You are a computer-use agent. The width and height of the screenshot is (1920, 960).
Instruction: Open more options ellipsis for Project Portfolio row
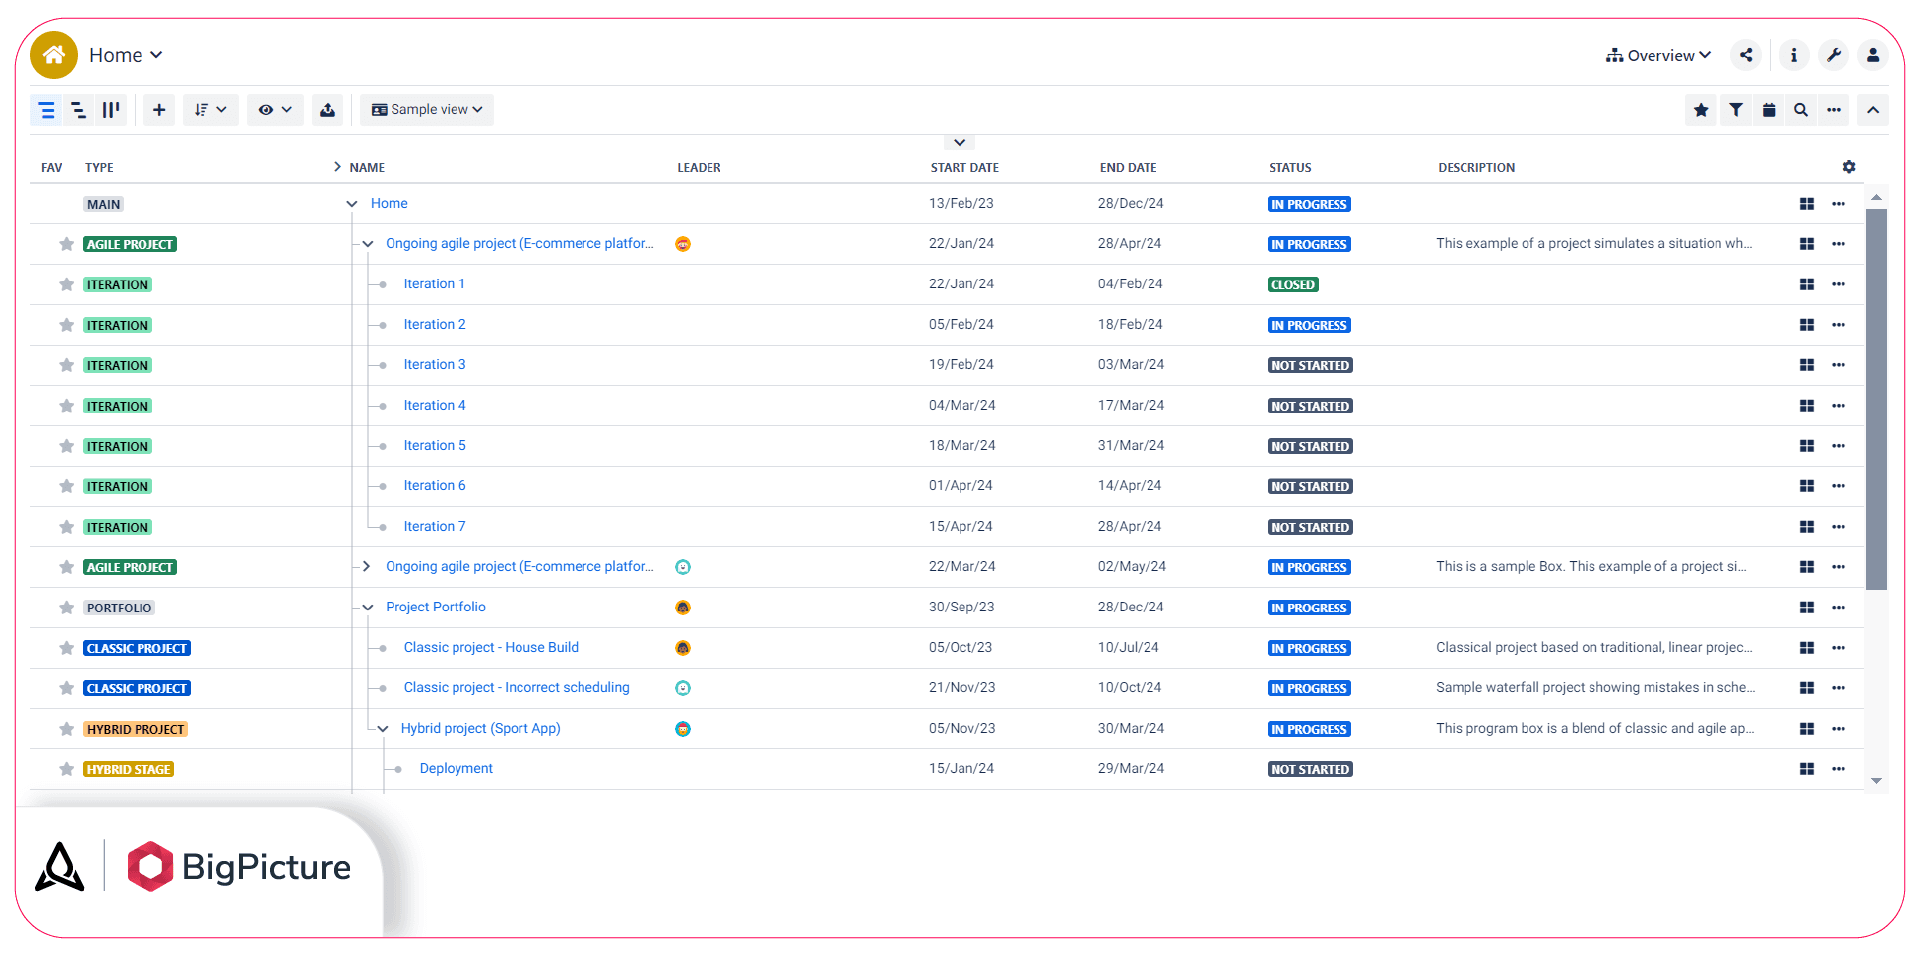1838,607
